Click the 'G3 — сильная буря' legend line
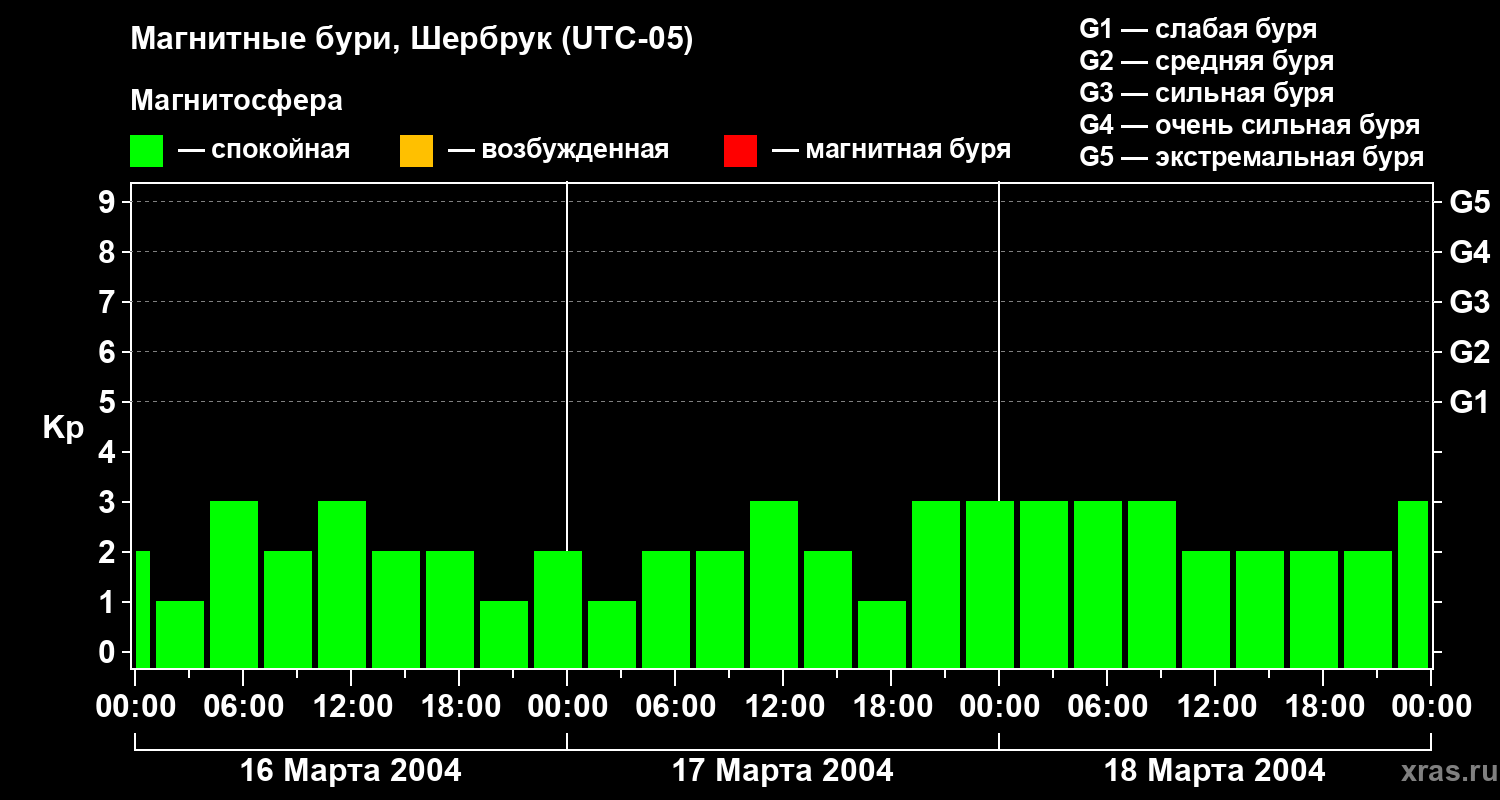This screenshot has width=1500, height=800. click(x=1207, y=93)
